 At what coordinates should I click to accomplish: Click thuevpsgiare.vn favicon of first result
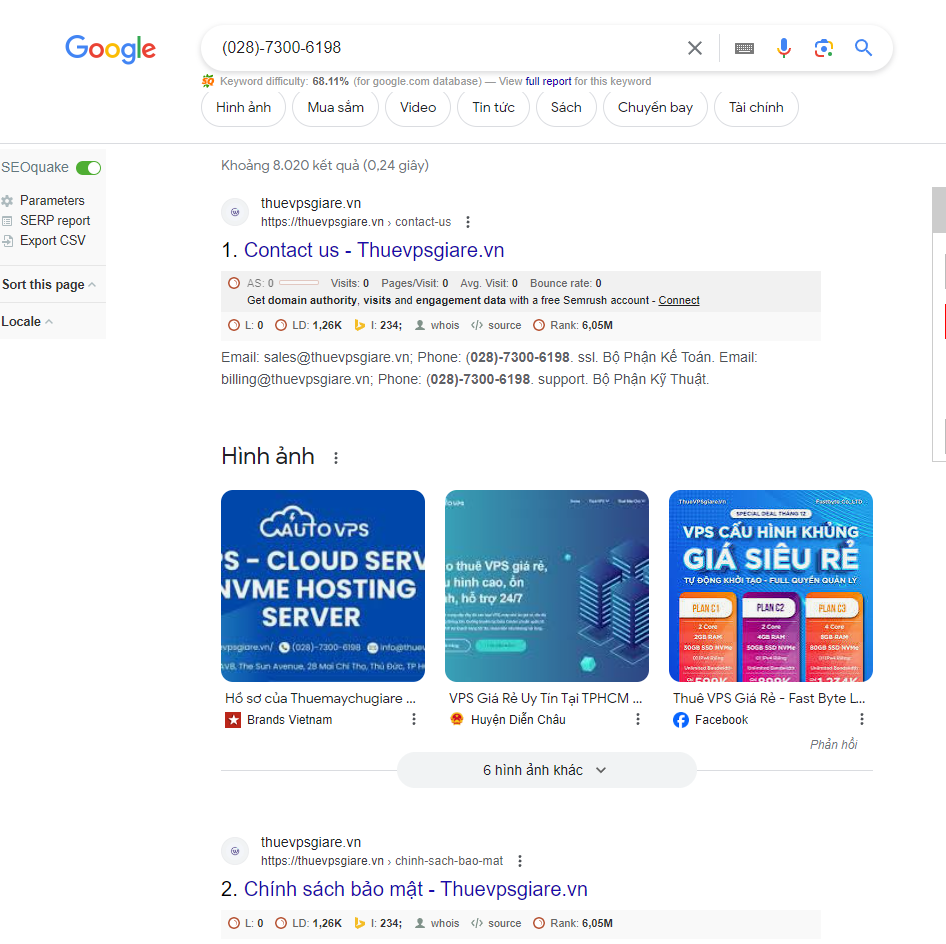coord(235,212)
